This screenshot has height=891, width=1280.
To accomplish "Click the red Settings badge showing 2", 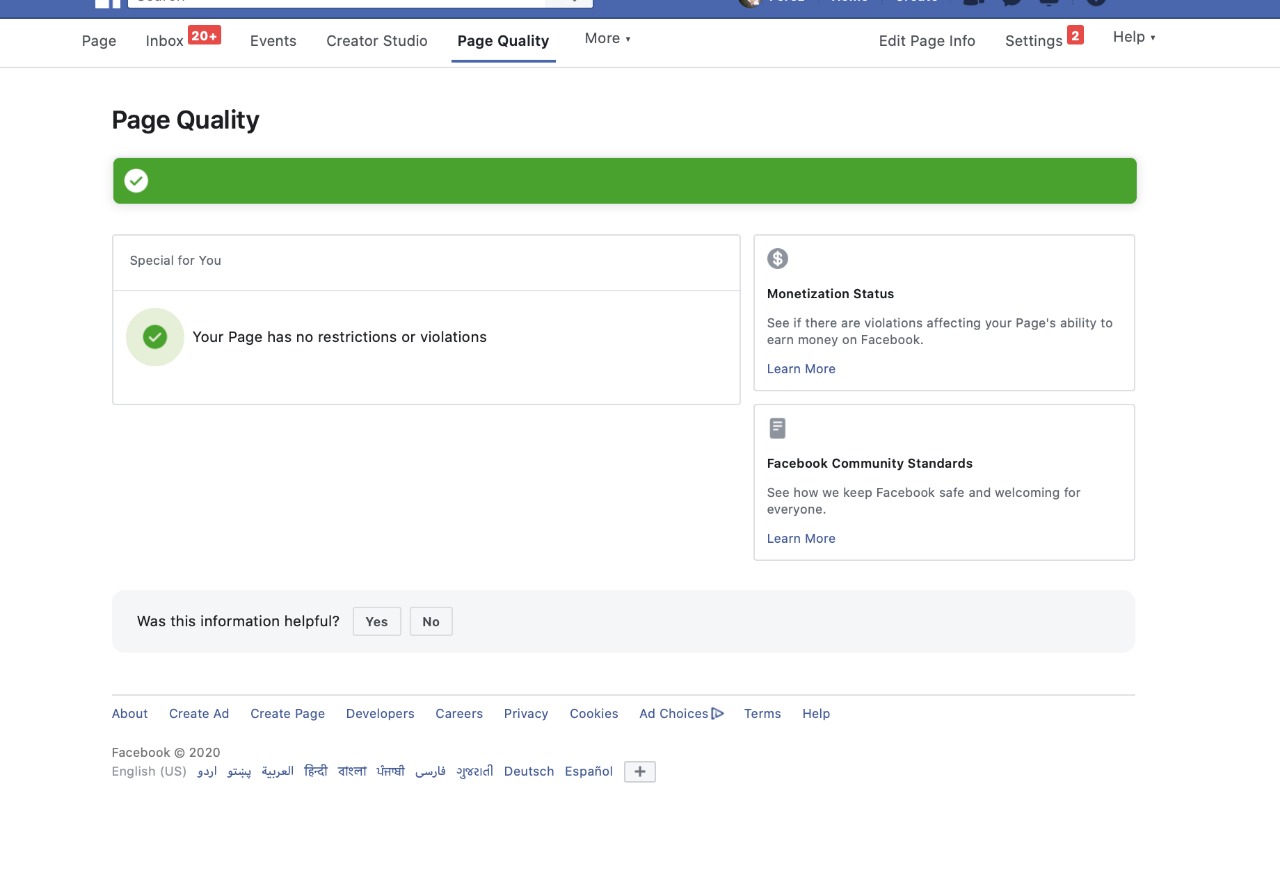I will (x=1075, y=36).
